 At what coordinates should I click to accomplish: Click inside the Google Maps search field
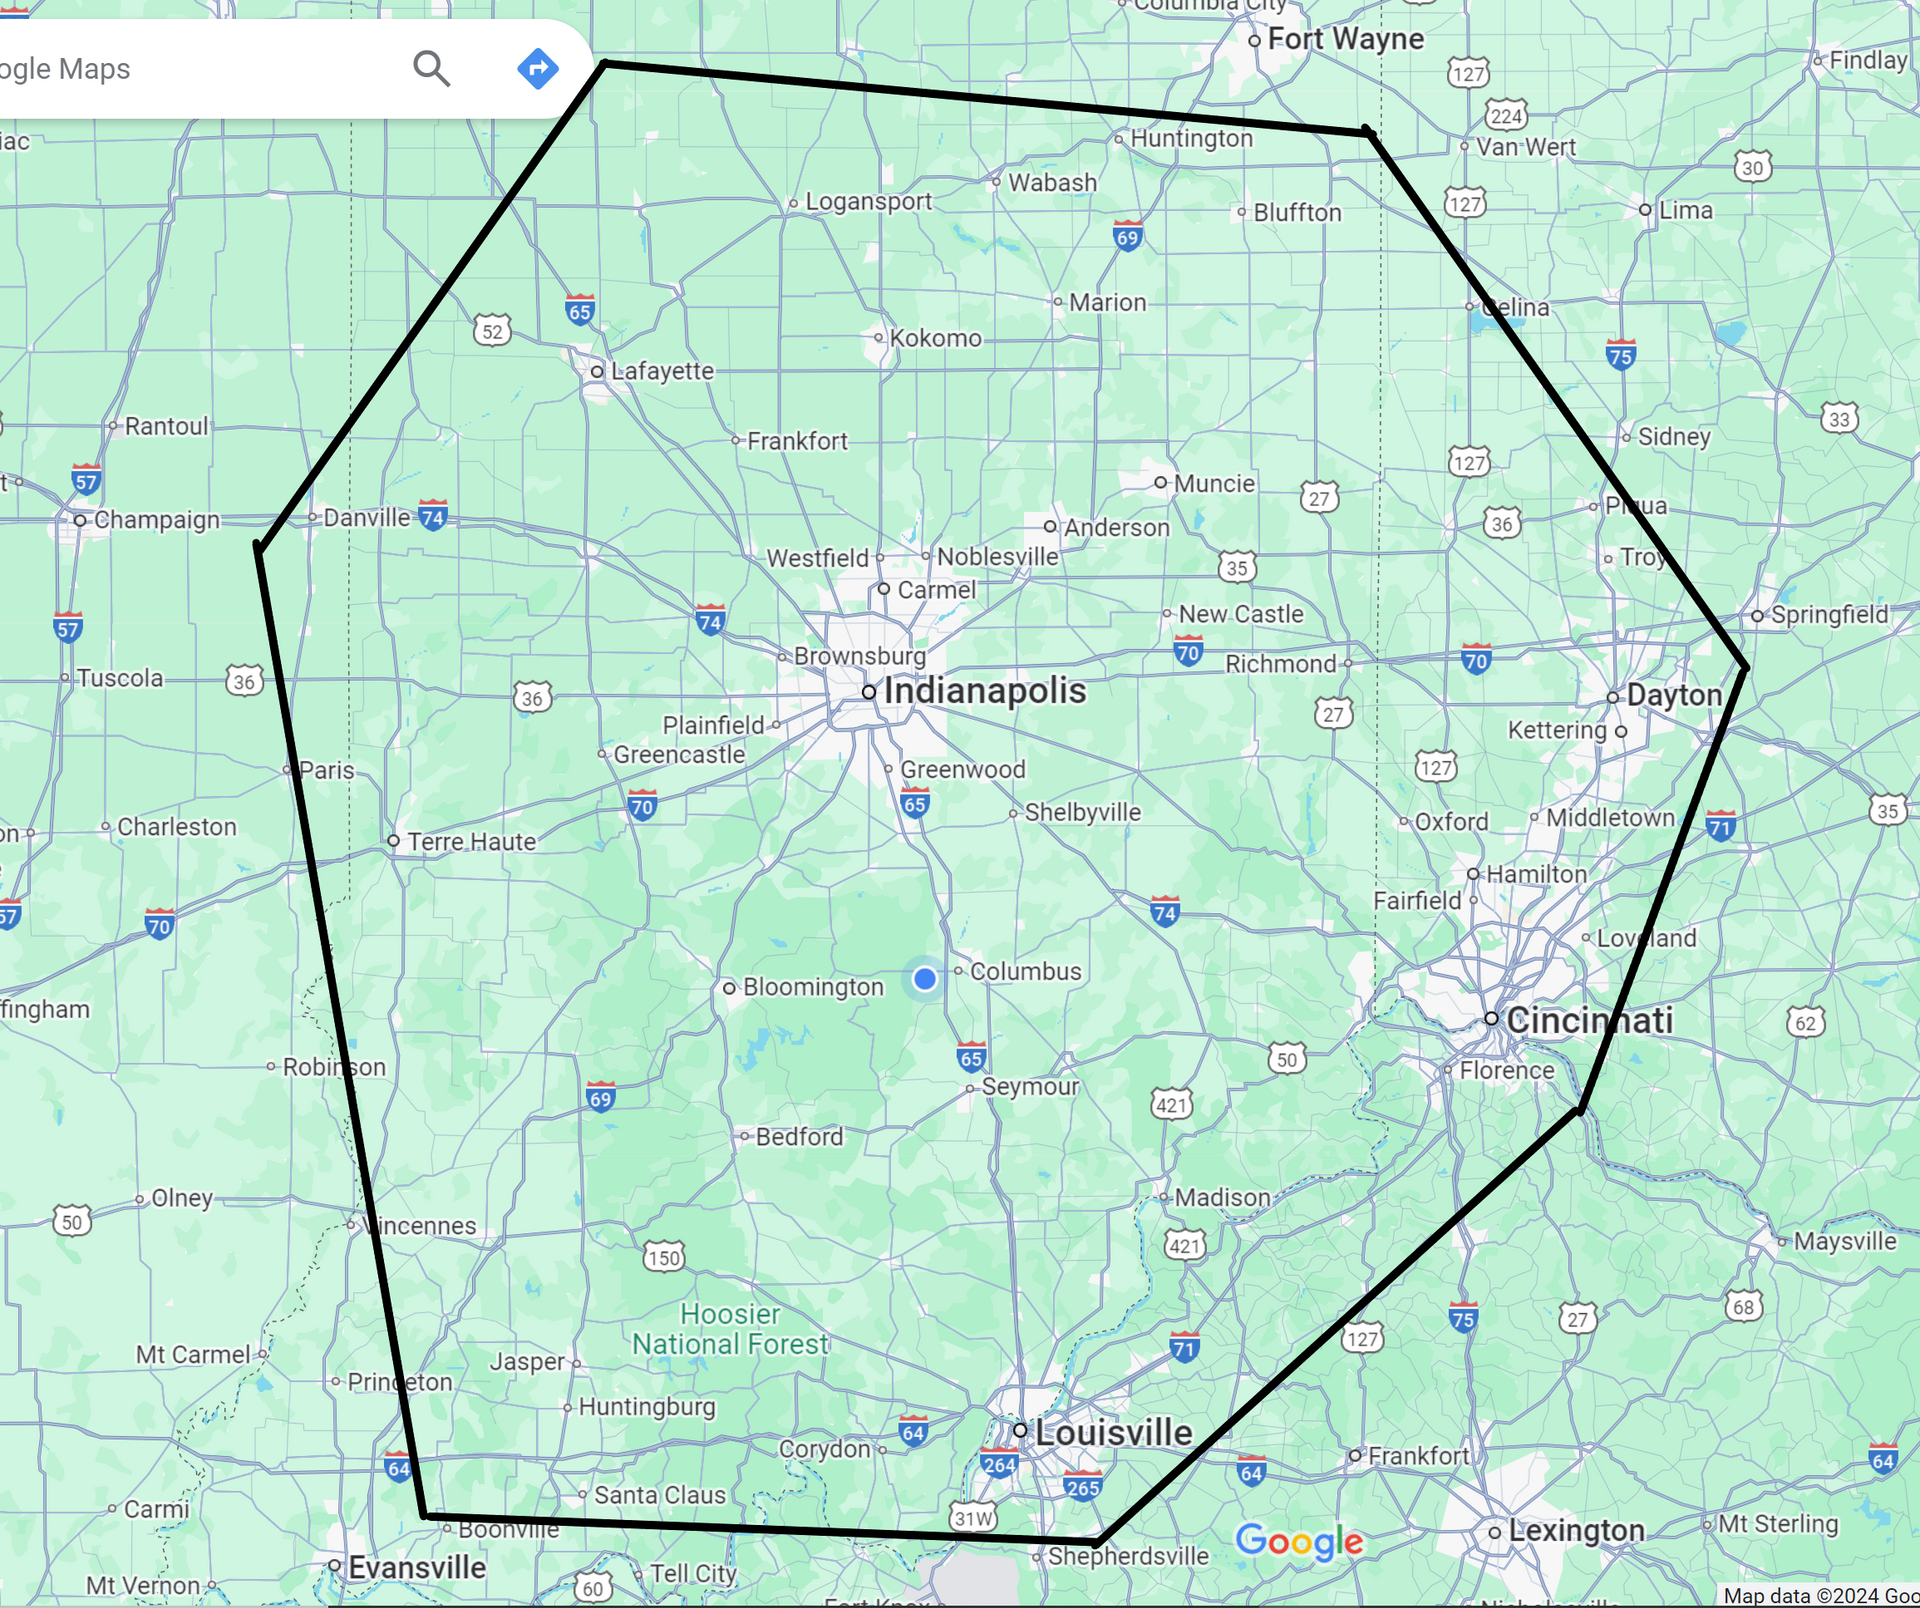coord(200,68)
